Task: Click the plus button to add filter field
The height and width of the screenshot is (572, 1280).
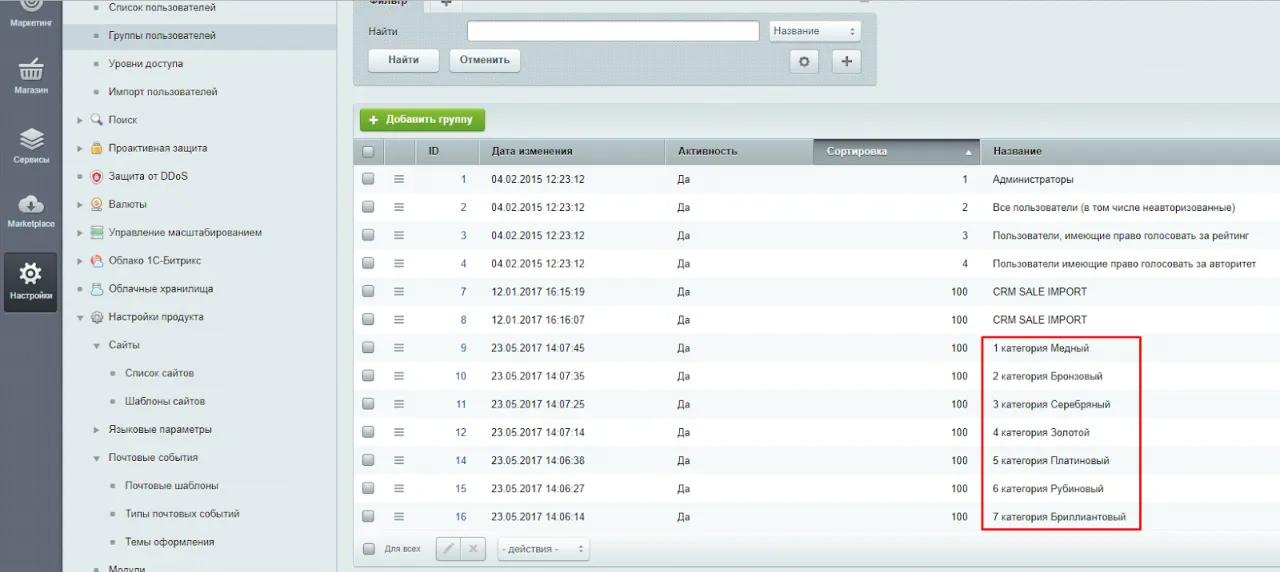Action: [846, 61]
